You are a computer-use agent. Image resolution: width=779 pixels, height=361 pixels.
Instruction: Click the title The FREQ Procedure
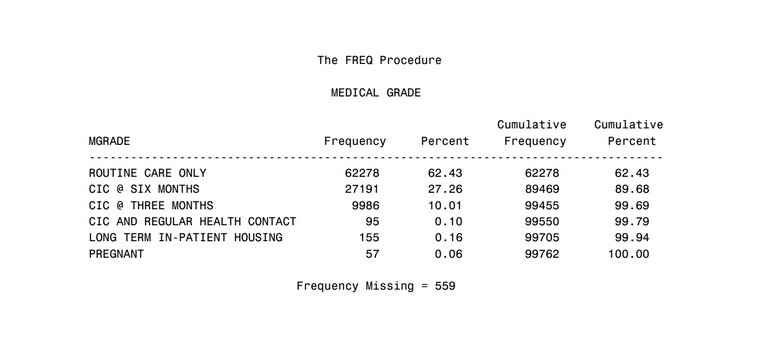pyautogui.click(x=380, y=61)
